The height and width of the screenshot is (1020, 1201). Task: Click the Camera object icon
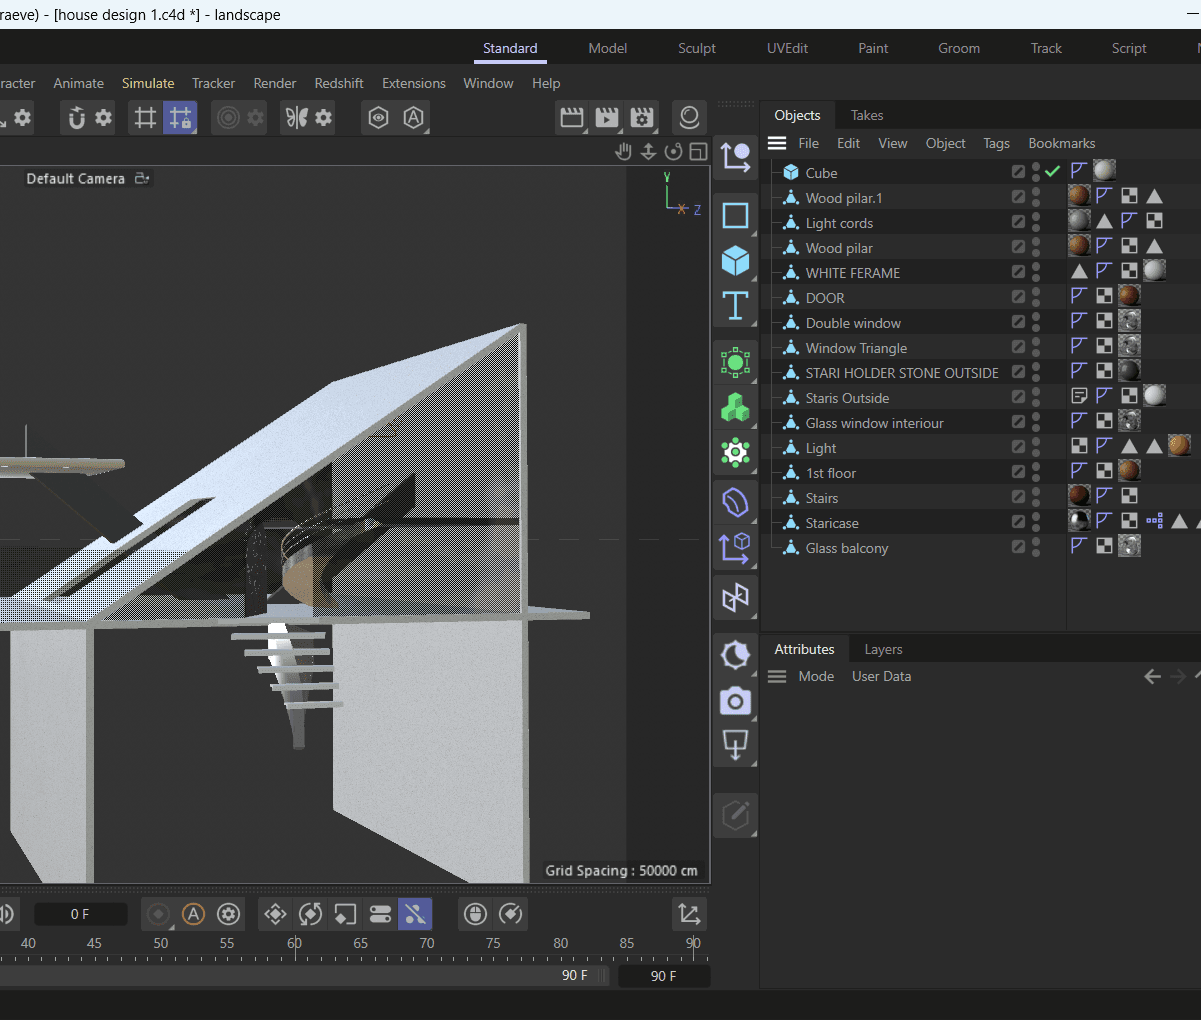pyautogui.click(x=735, y=701)
